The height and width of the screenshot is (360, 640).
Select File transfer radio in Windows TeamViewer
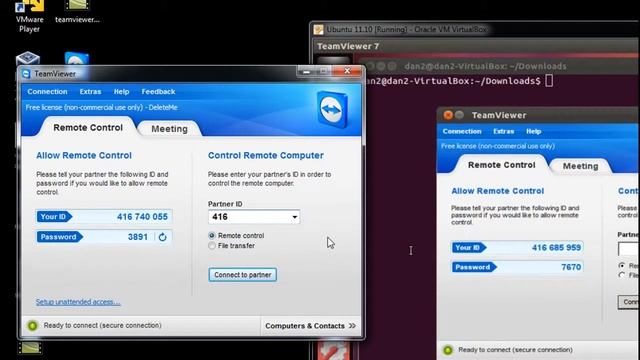click(212, 246)
